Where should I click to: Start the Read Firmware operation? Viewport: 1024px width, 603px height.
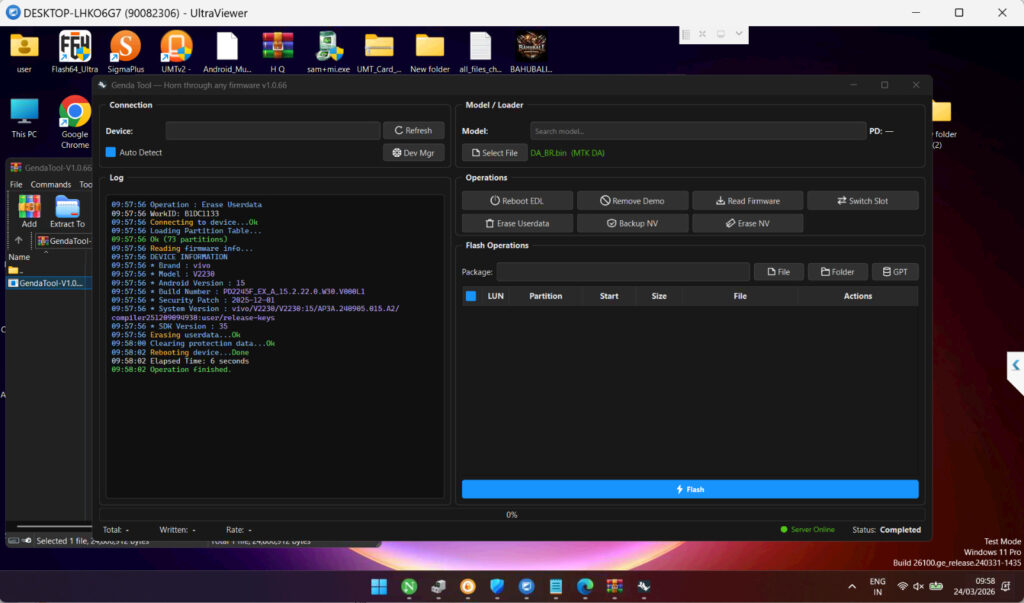747,201
